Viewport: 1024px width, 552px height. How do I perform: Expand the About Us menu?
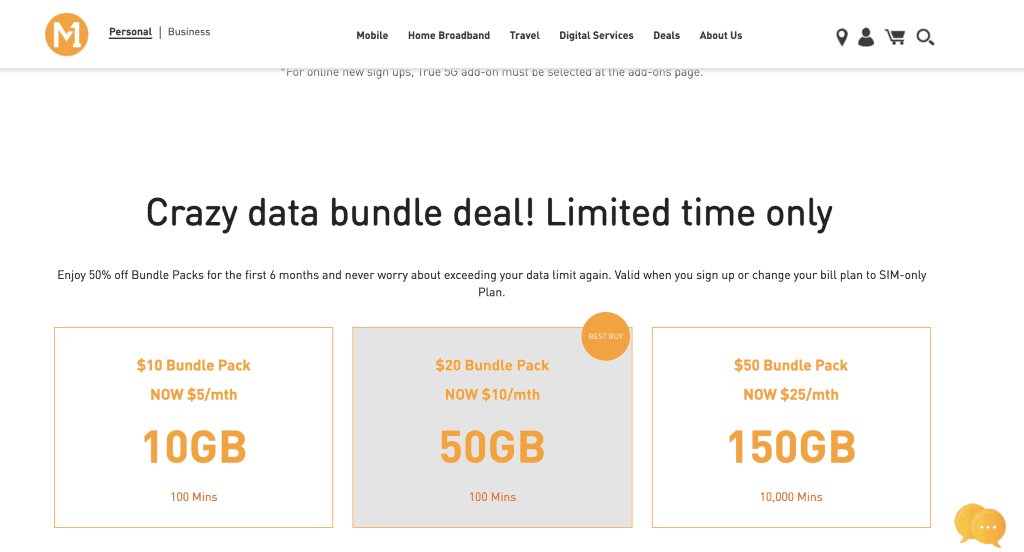tap(721, 35)
